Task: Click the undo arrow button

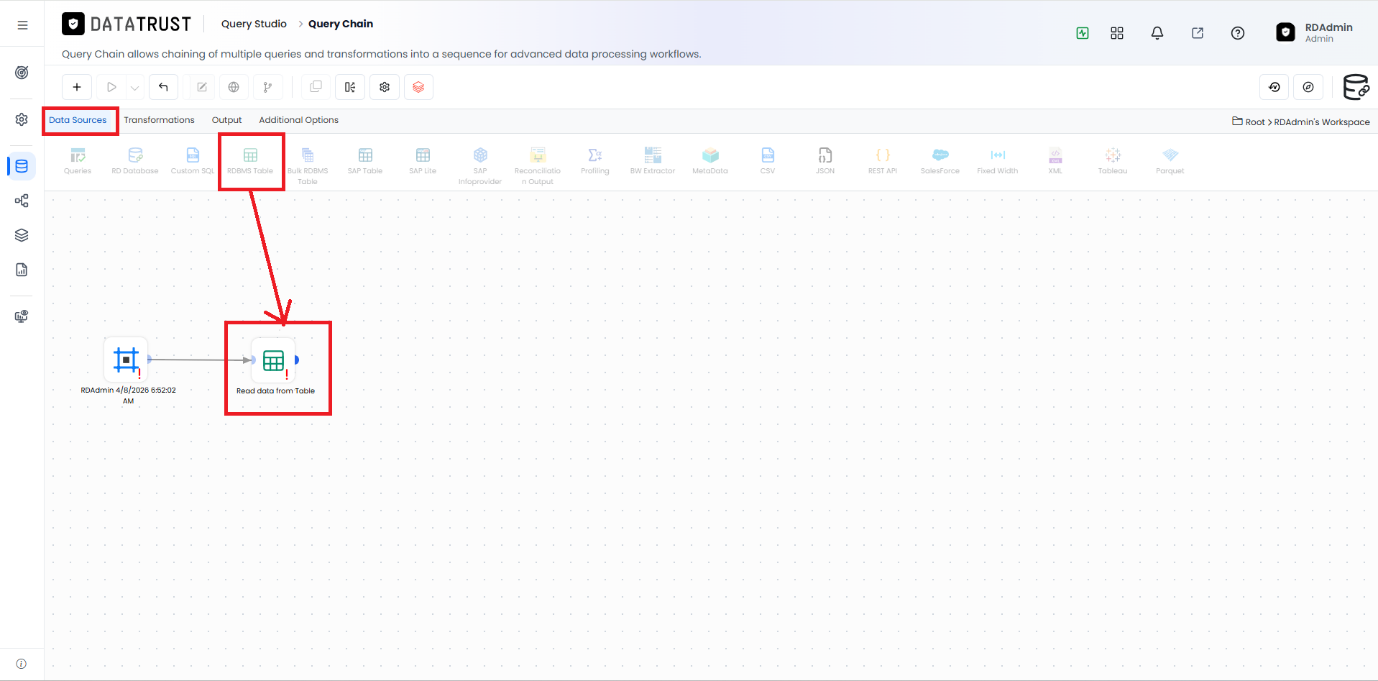Action: point(163,87)
